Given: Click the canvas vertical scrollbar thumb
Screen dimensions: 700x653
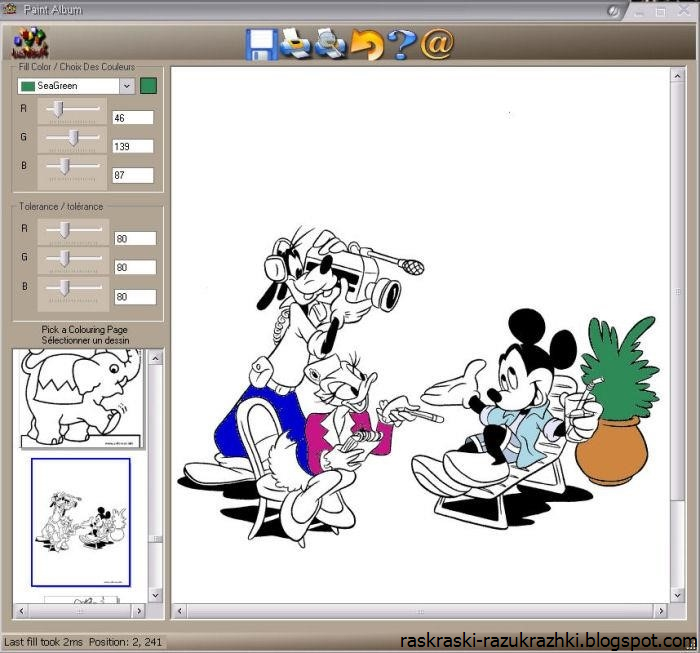Looking at the screenshot, I should pos(677,292).
